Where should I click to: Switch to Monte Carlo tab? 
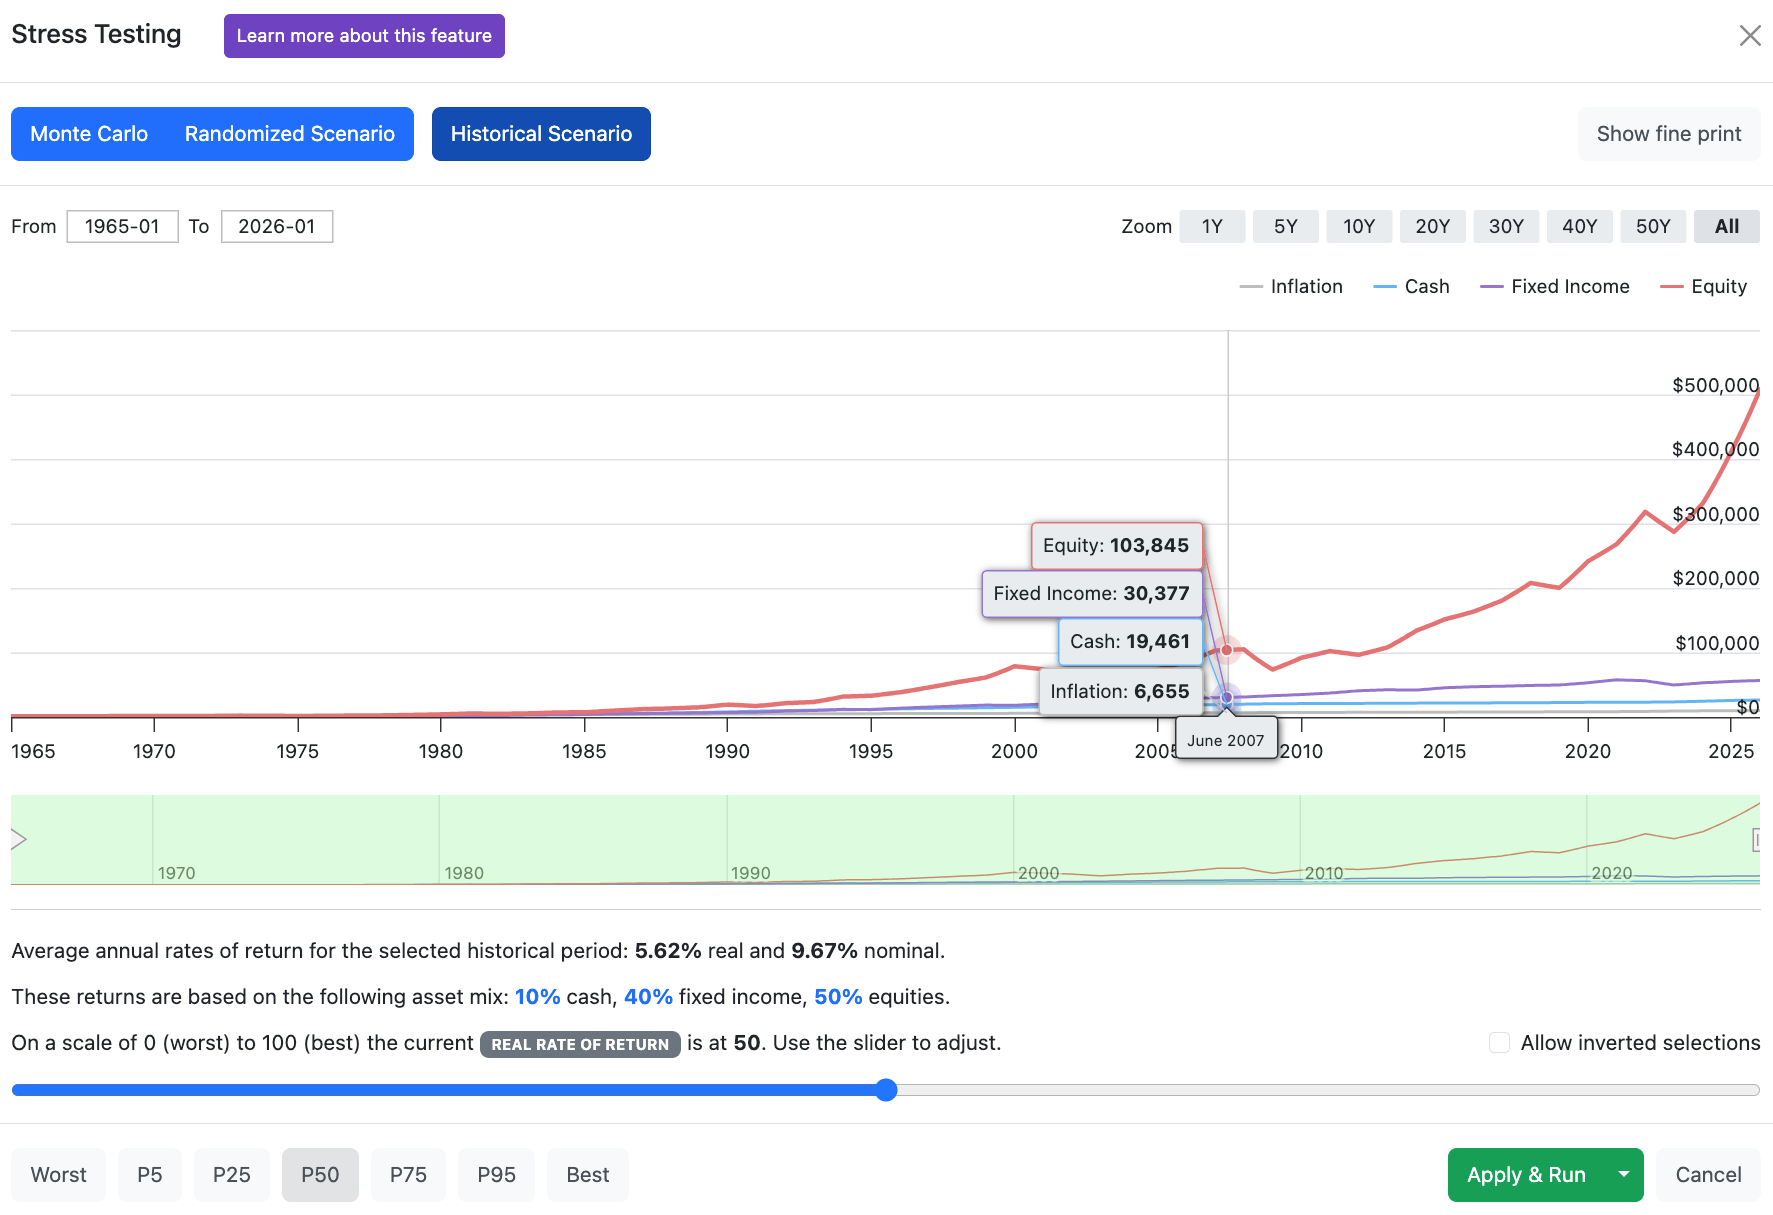[89, 134]
